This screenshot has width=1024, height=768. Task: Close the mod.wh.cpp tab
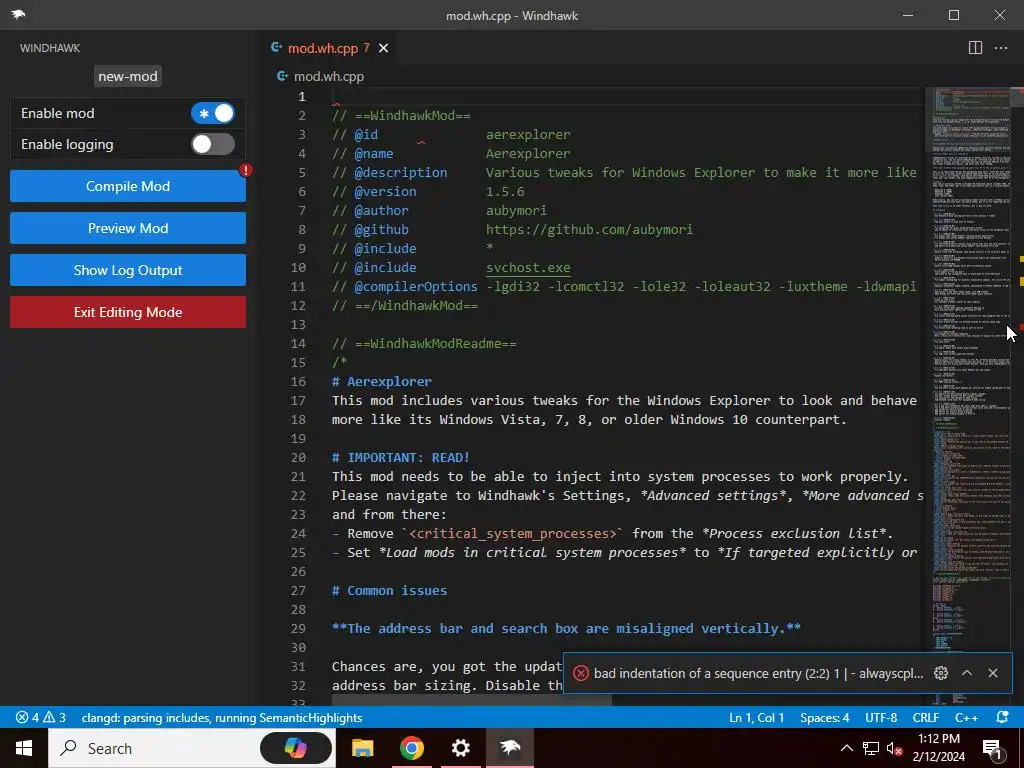384,48
